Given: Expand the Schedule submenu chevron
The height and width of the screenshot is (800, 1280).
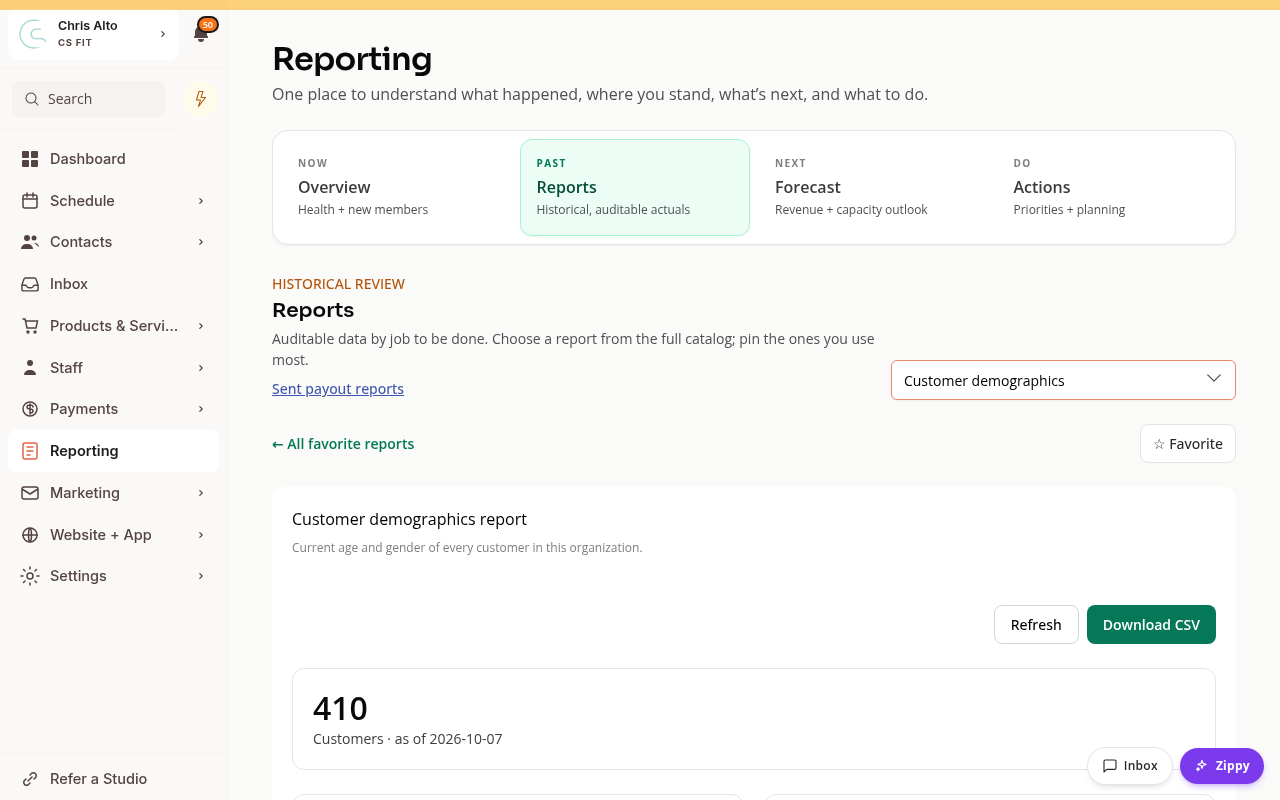Looking at the screenshot, I should click(201, 201).
